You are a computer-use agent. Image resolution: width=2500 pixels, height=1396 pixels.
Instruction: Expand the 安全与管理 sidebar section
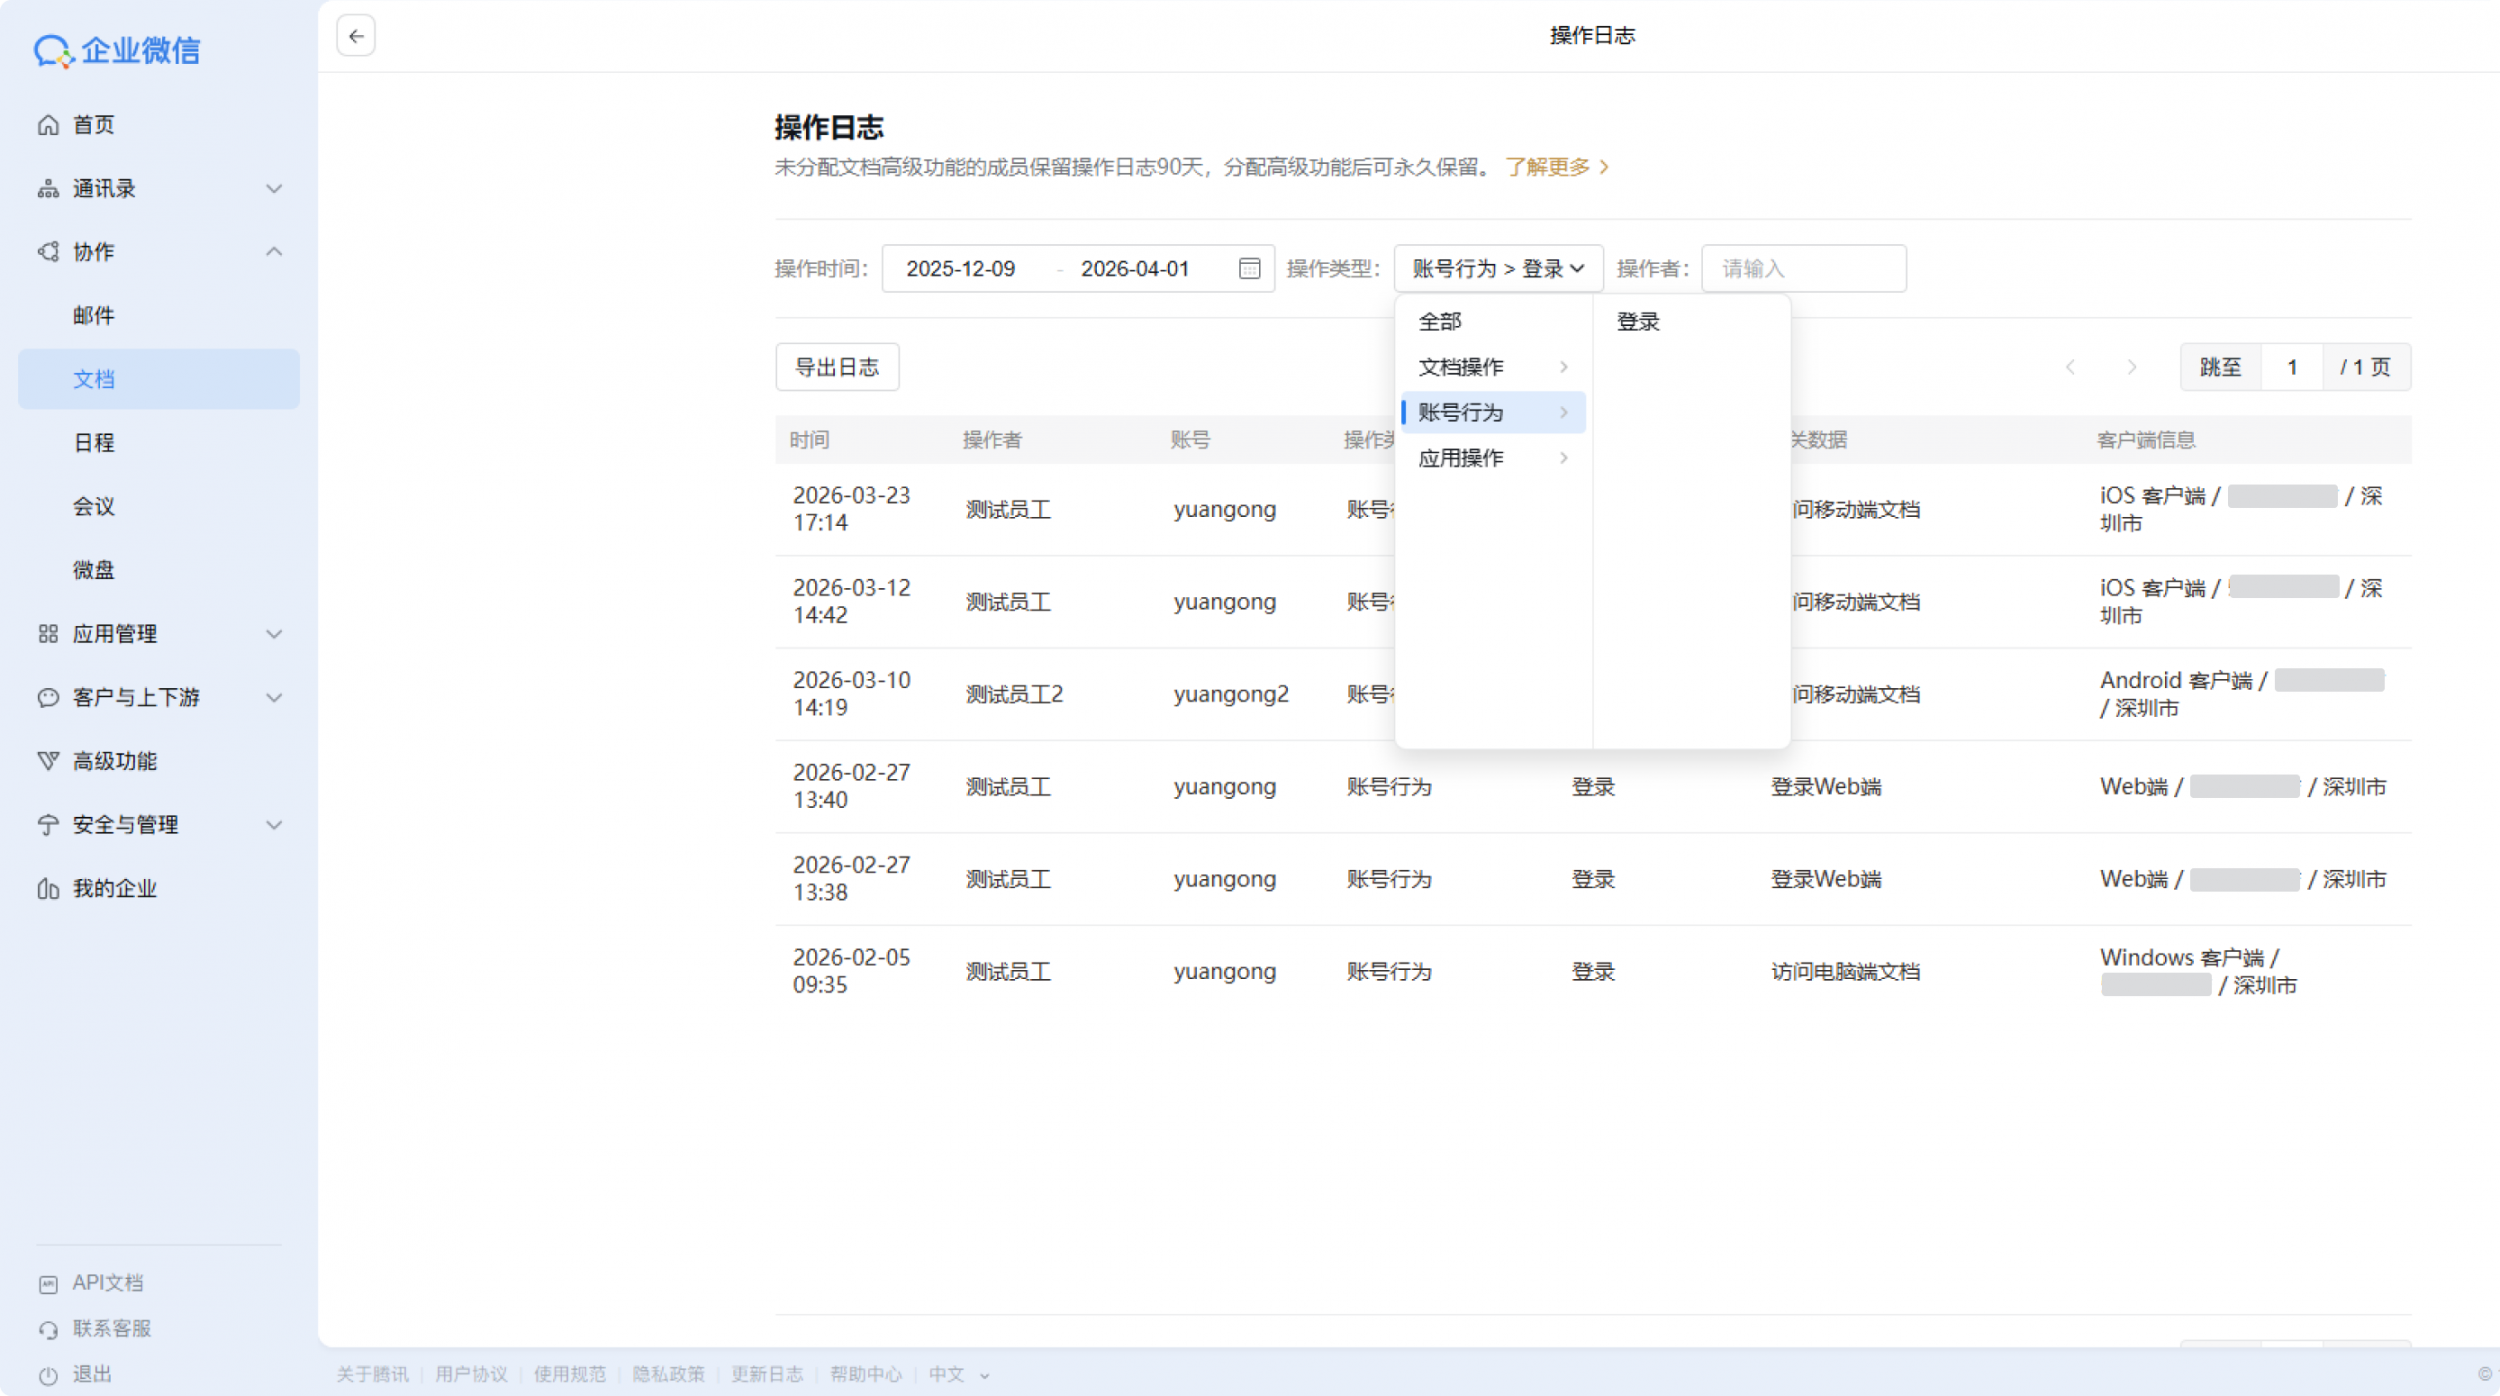coord(274,825)
